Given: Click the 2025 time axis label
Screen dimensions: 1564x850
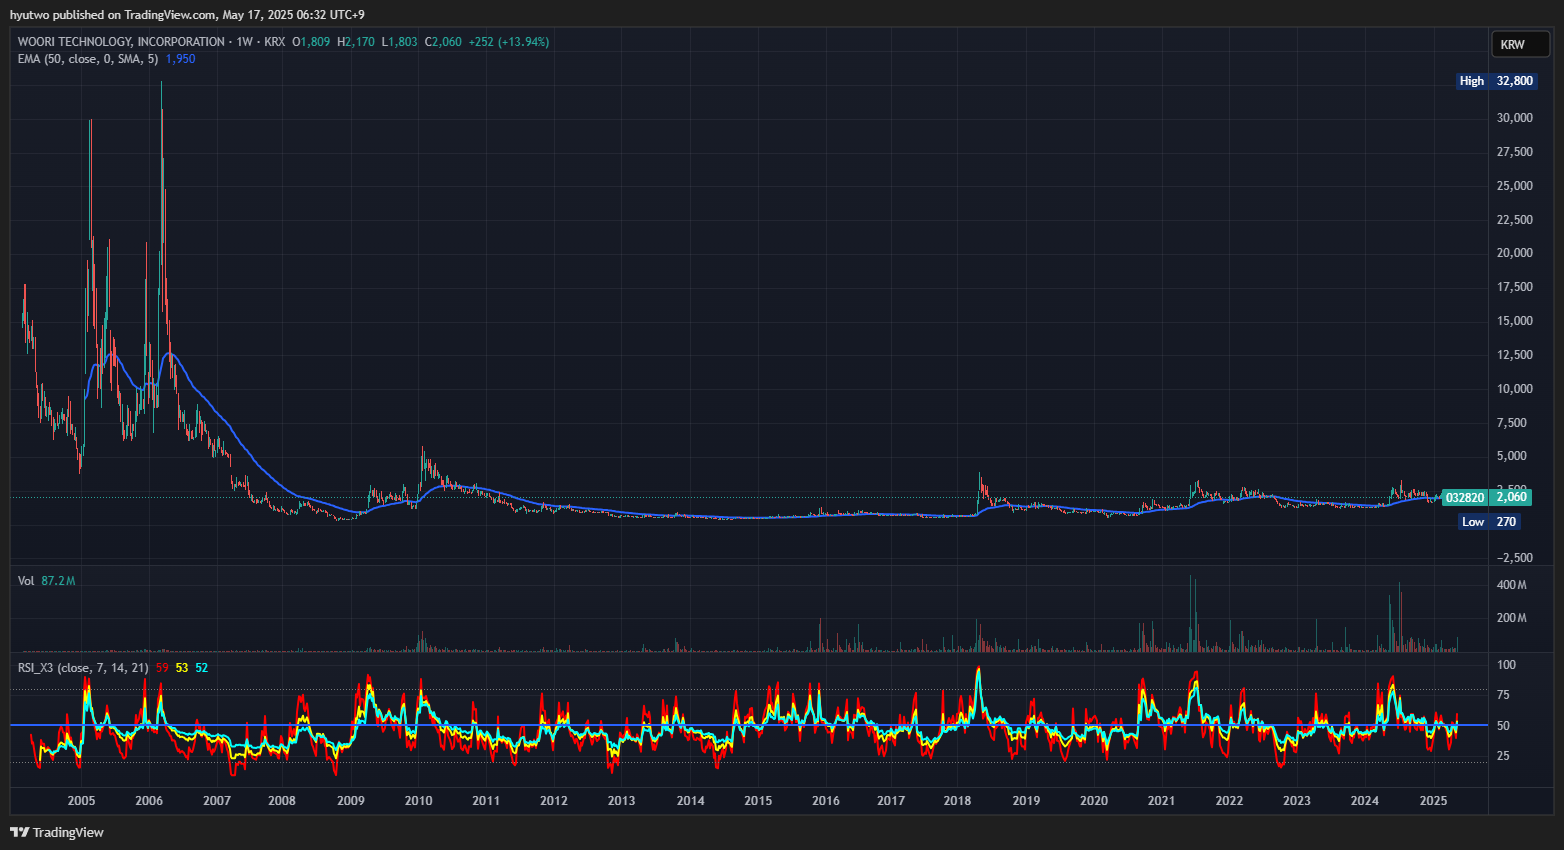Looking at the screenshot, I should point(1433,801).
